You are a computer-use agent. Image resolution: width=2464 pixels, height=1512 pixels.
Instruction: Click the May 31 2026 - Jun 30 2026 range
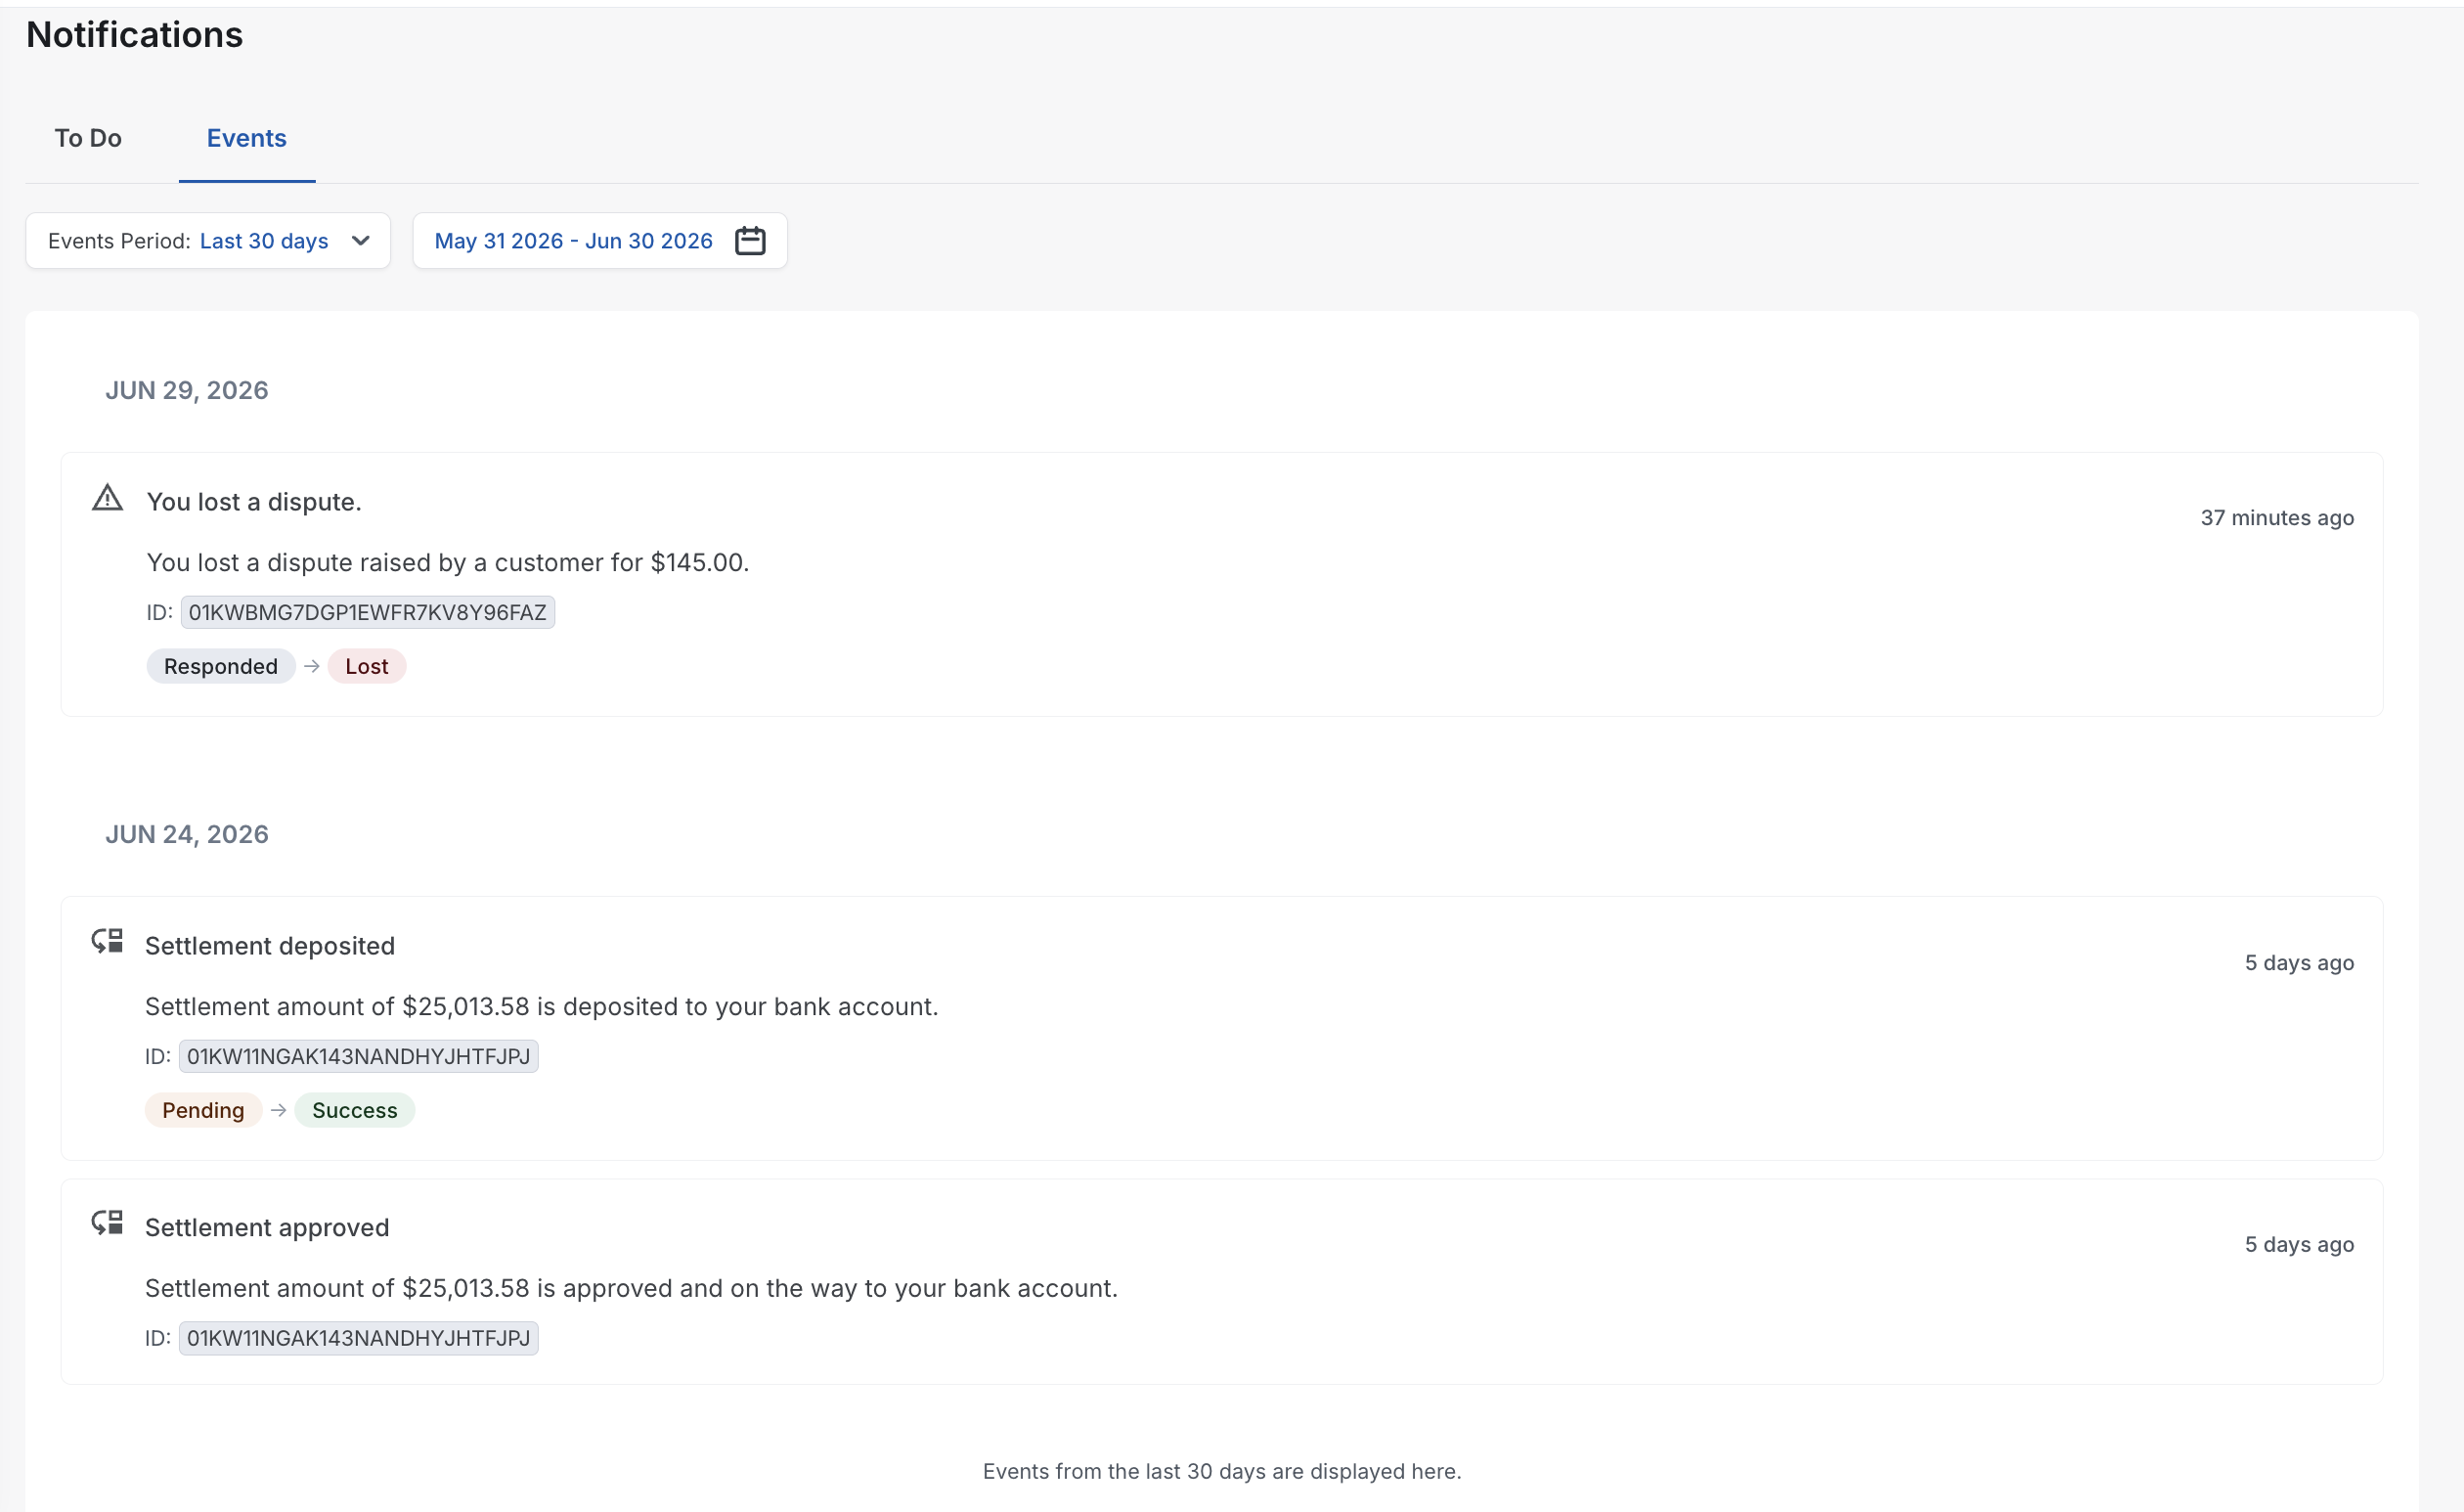(x=573, y=241)
